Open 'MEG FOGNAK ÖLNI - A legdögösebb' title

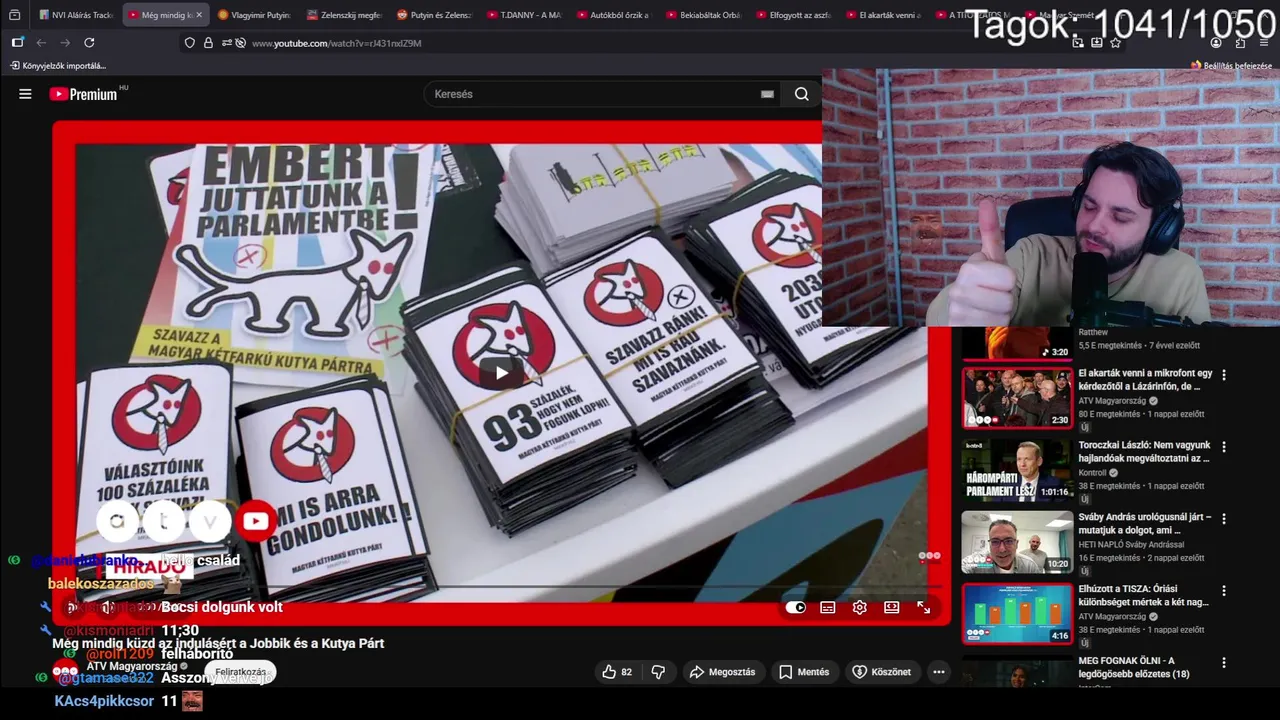(1134, 667)
